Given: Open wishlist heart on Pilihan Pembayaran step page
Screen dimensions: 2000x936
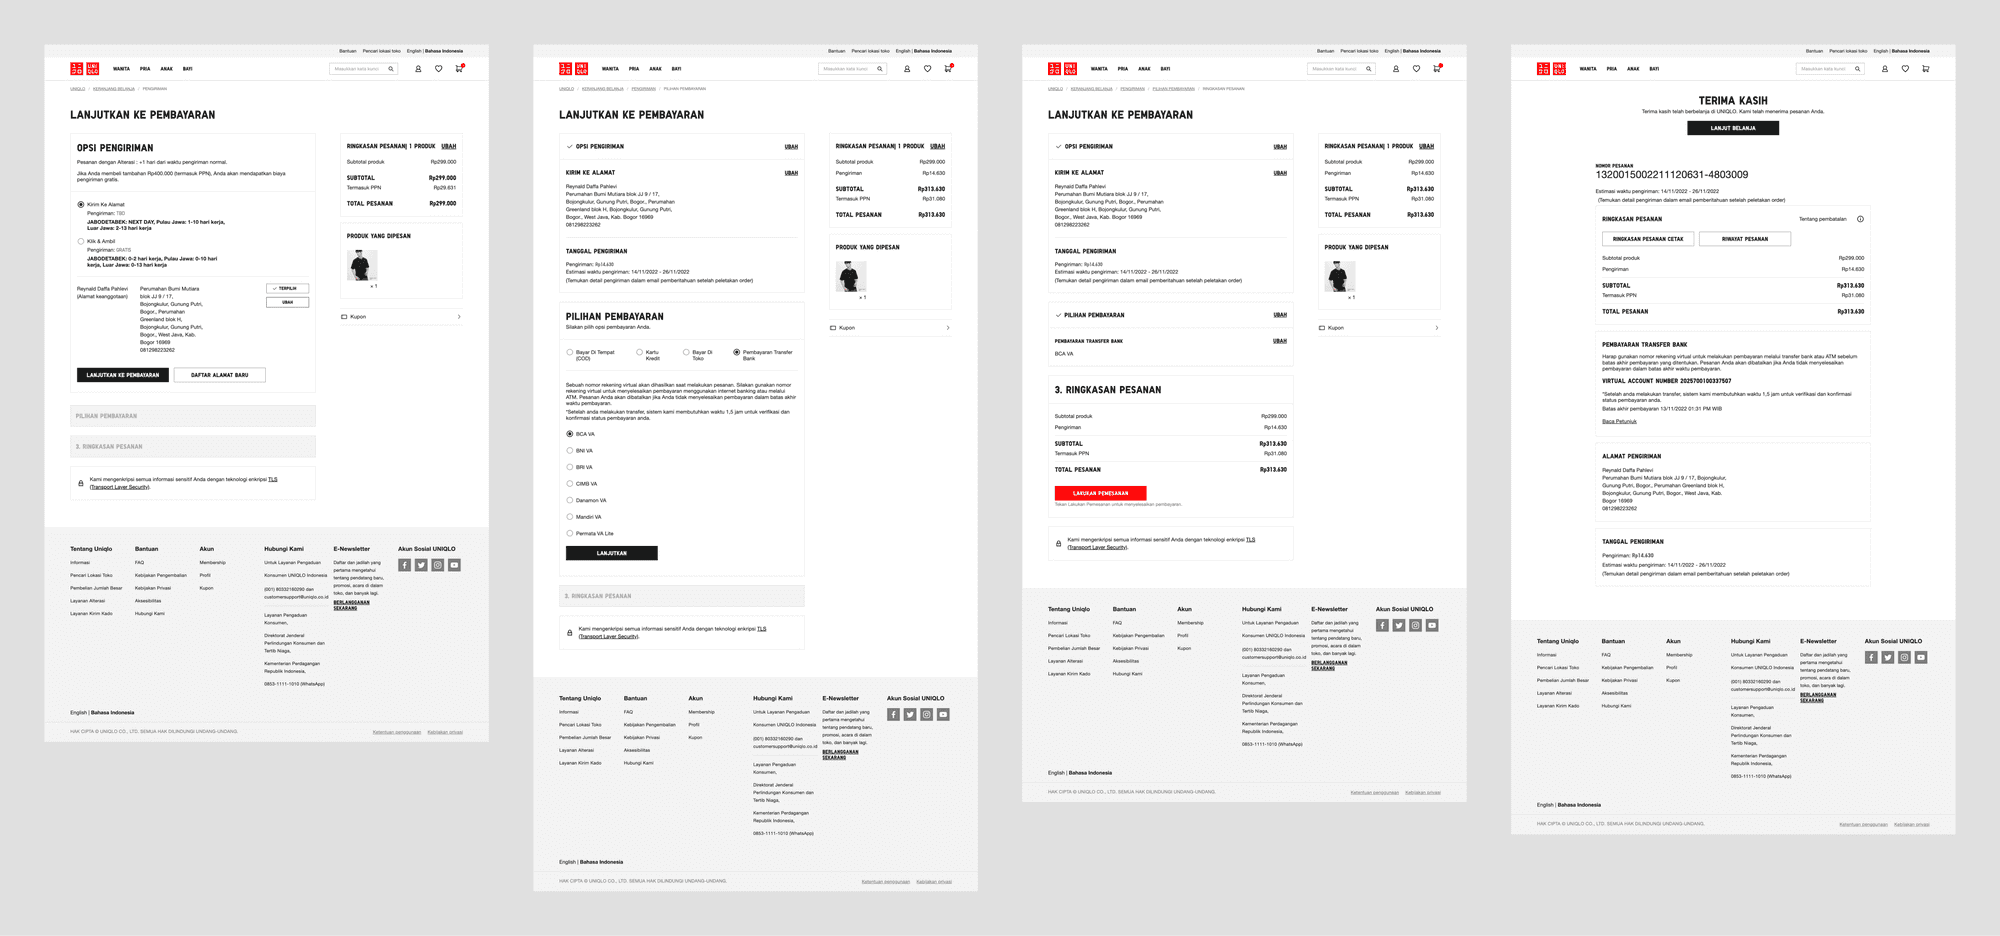Looking at the screenshot, I should 927,69.
